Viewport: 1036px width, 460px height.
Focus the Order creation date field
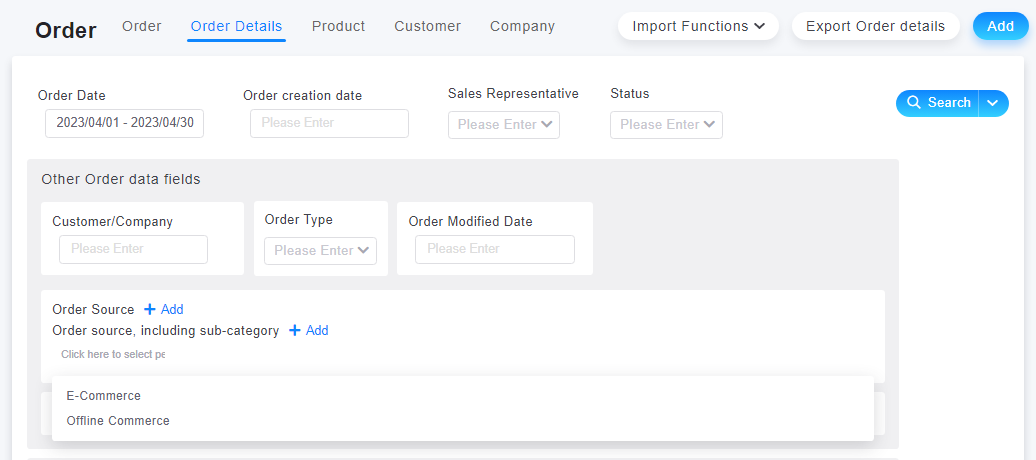tap(329, 124)
